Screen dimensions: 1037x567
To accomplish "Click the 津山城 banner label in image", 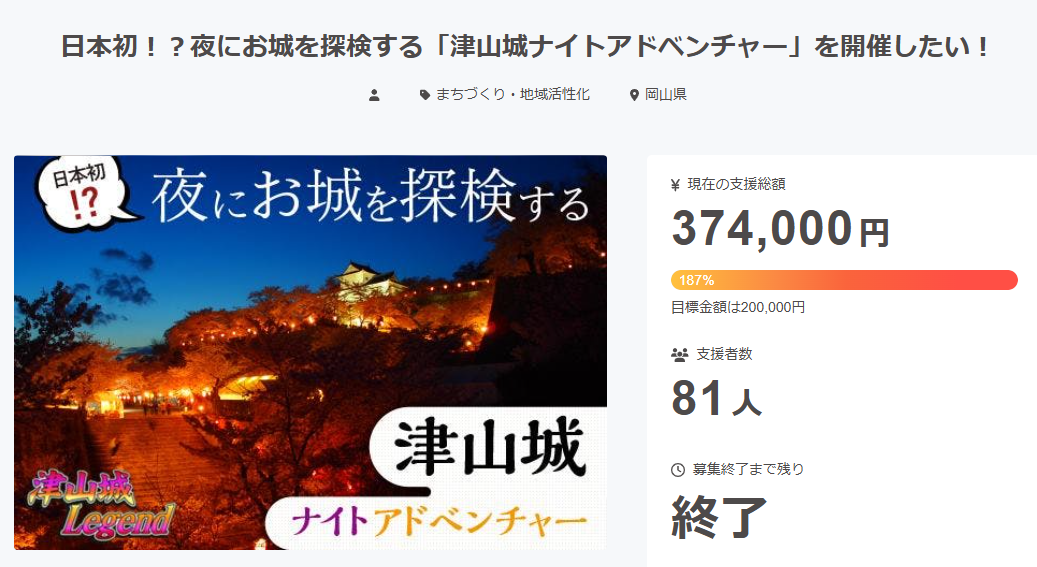I will pos(491,447).
